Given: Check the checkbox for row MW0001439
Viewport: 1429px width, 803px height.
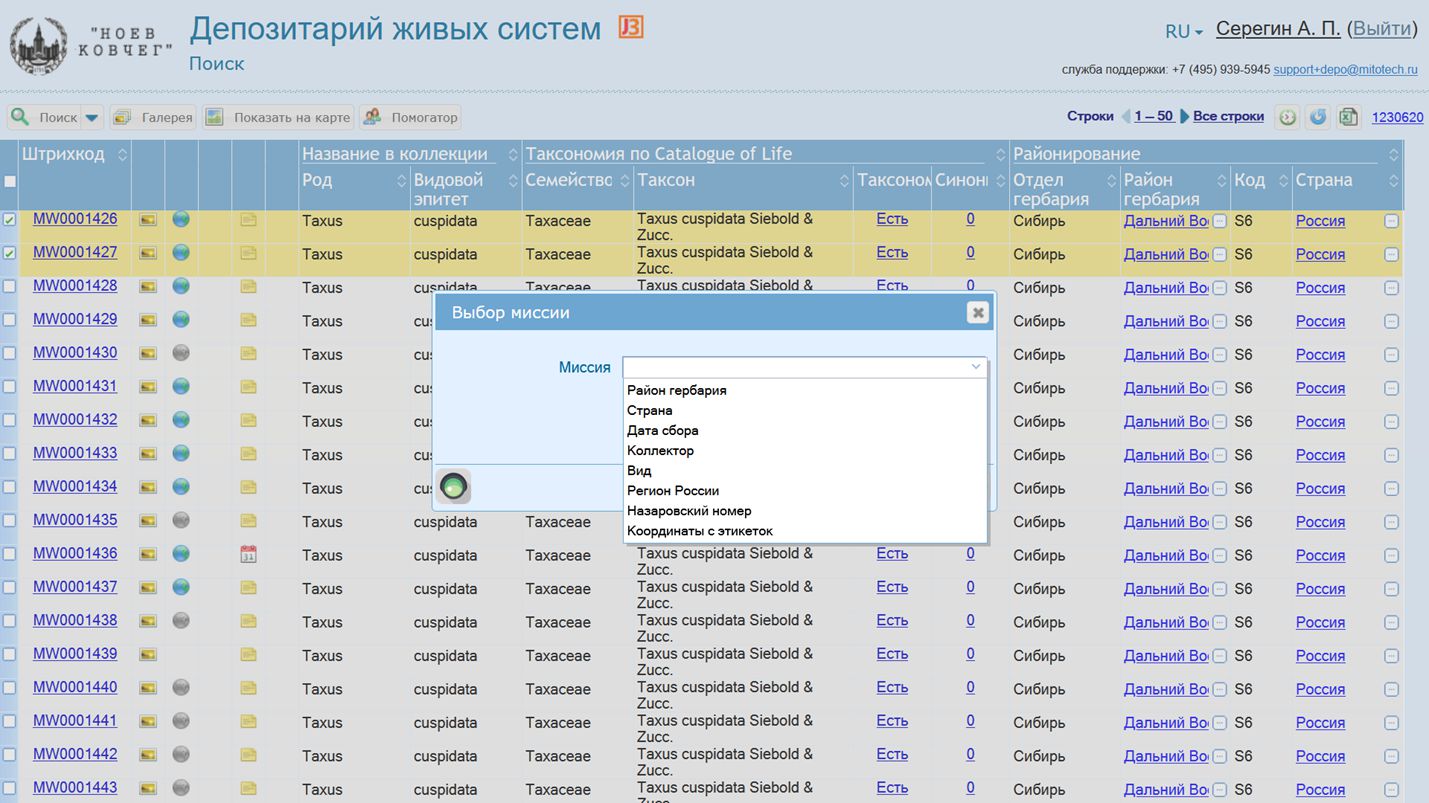Looking at the screenshot, I should pos(10,654).
